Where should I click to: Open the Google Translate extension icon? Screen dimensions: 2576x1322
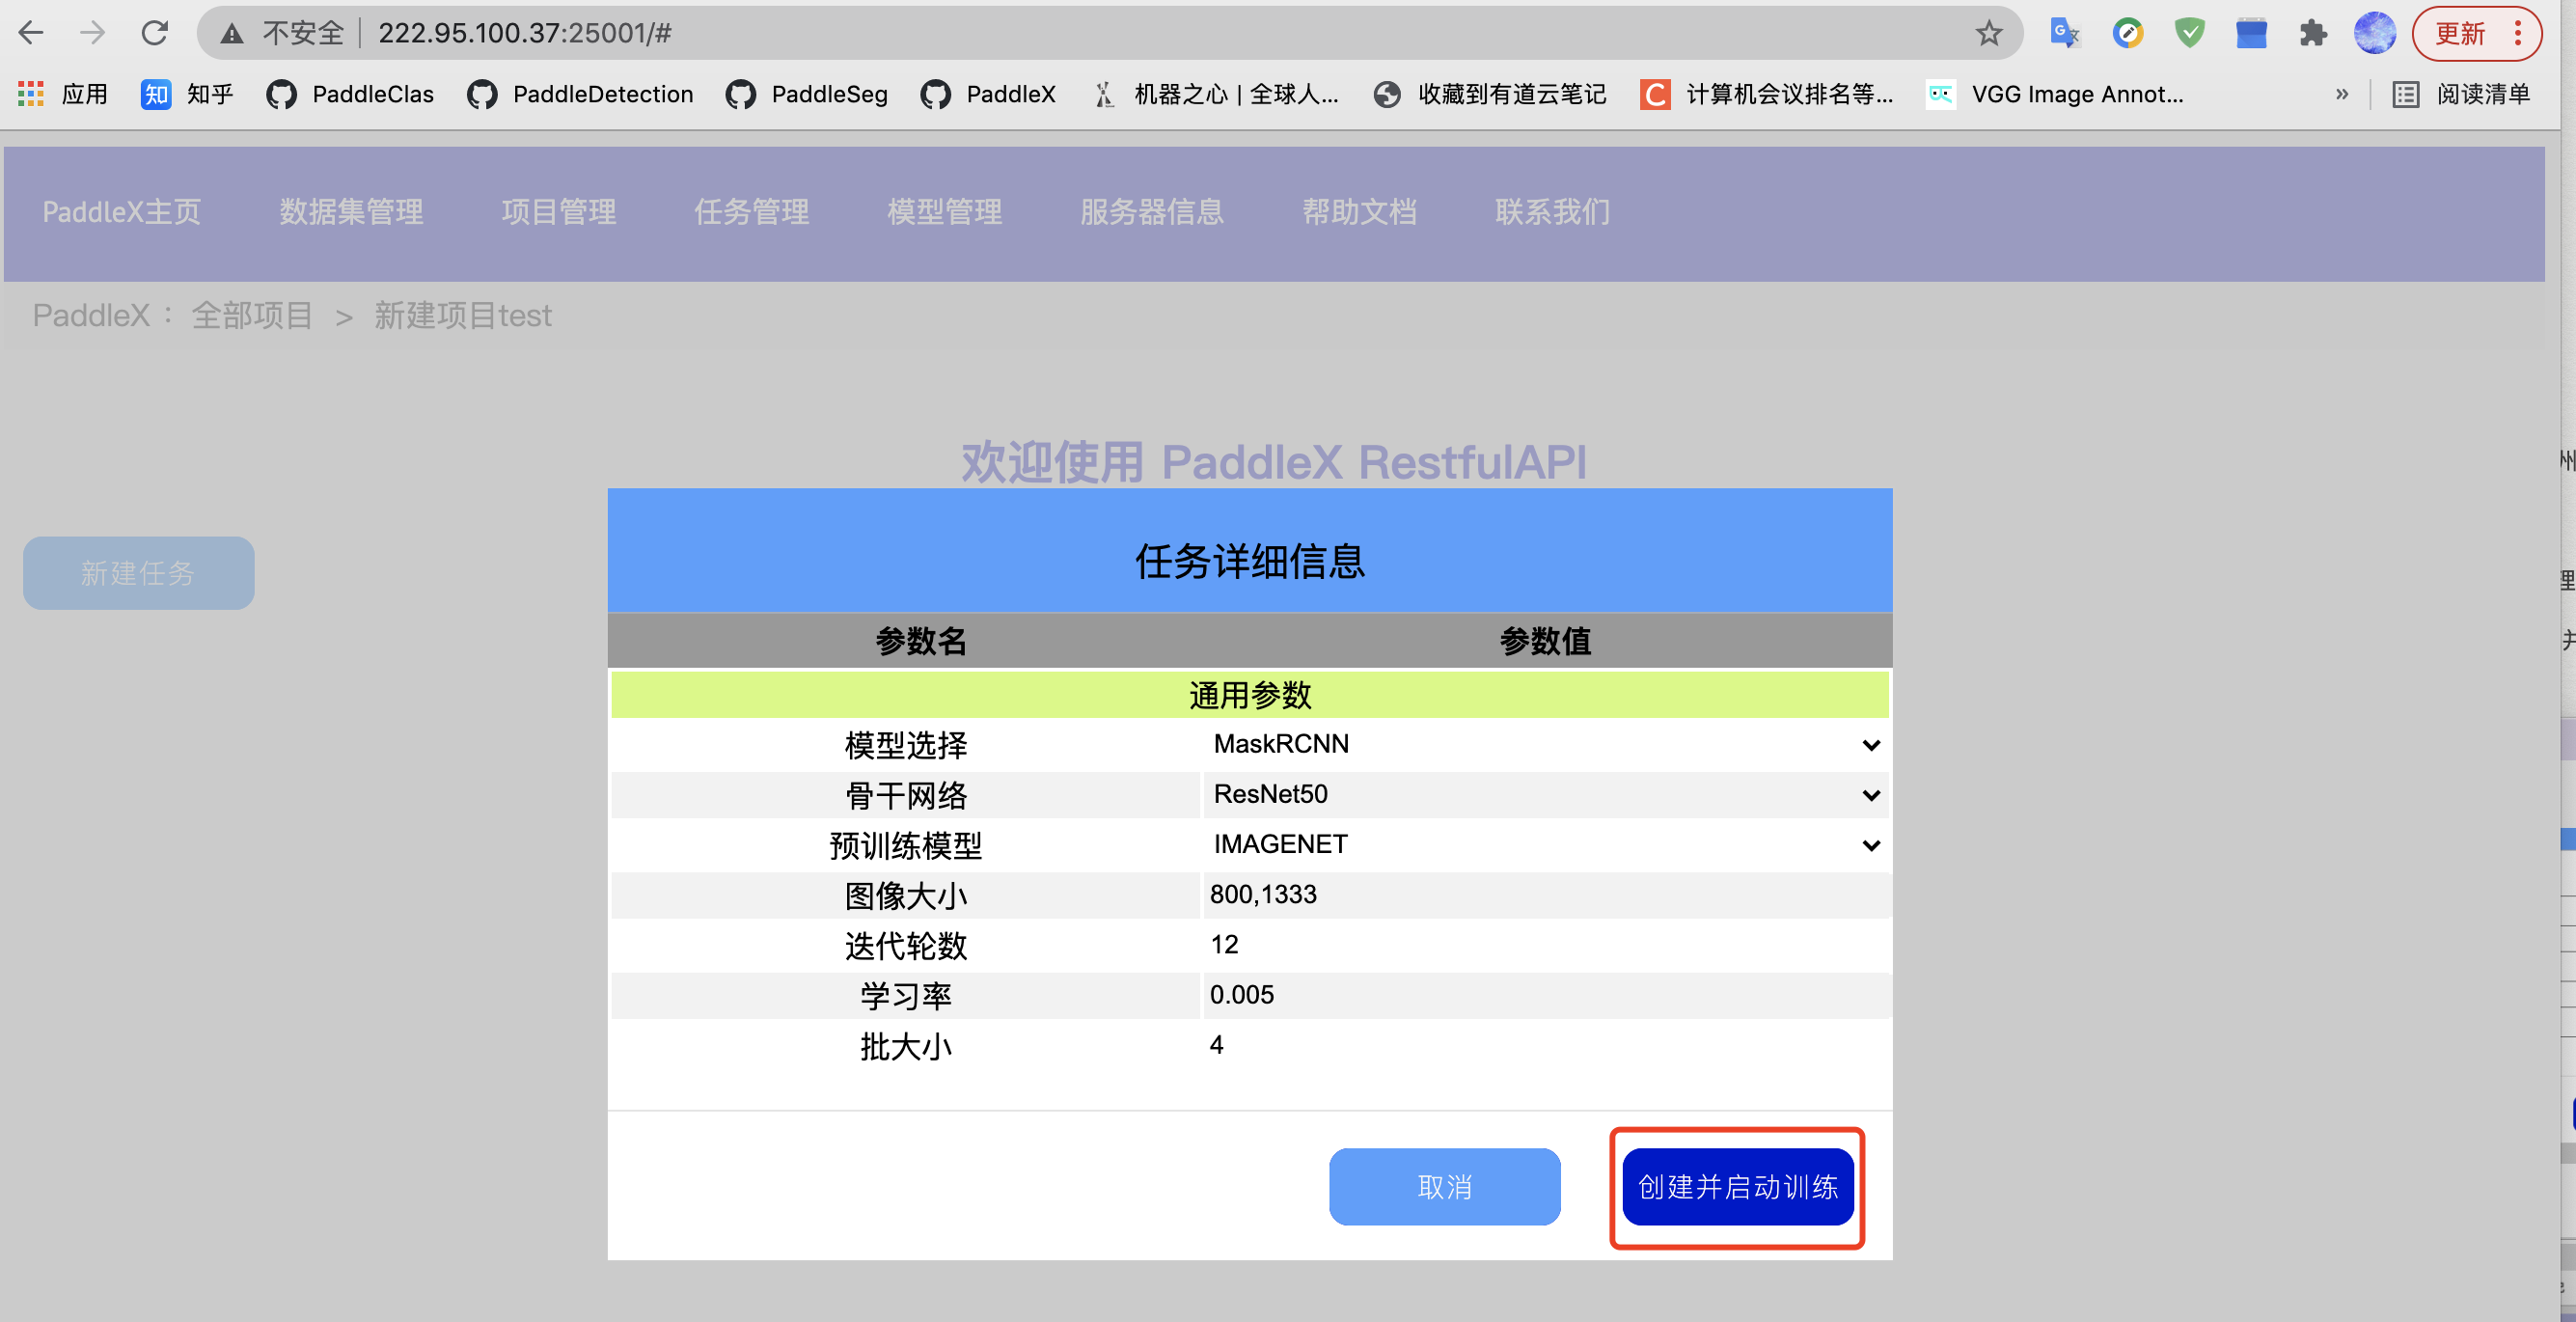[x=2064, y=33]
